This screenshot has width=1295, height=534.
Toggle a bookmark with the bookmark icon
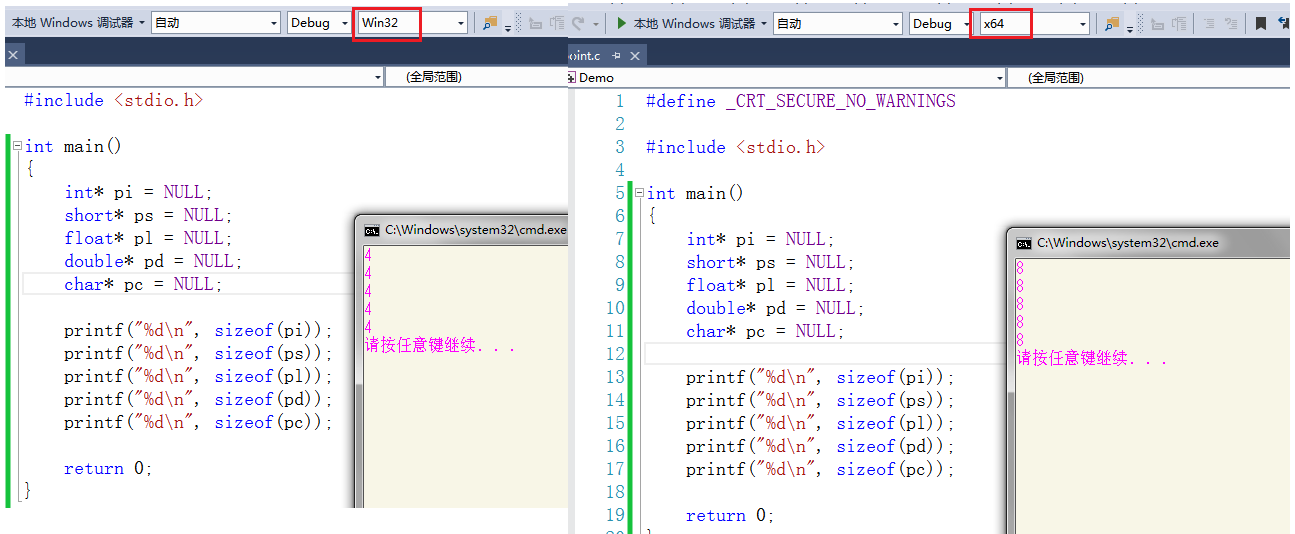(1261, 23)
